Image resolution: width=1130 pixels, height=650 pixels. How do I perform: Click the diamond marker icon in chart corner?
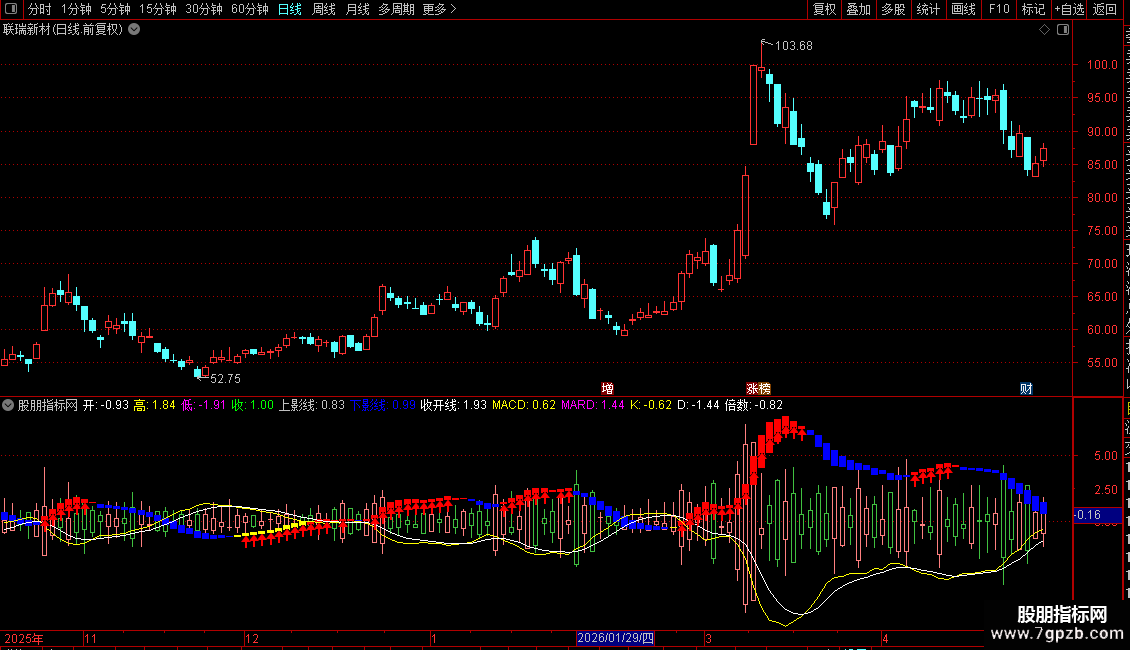pyautogui.click(x=1044, y=30)
